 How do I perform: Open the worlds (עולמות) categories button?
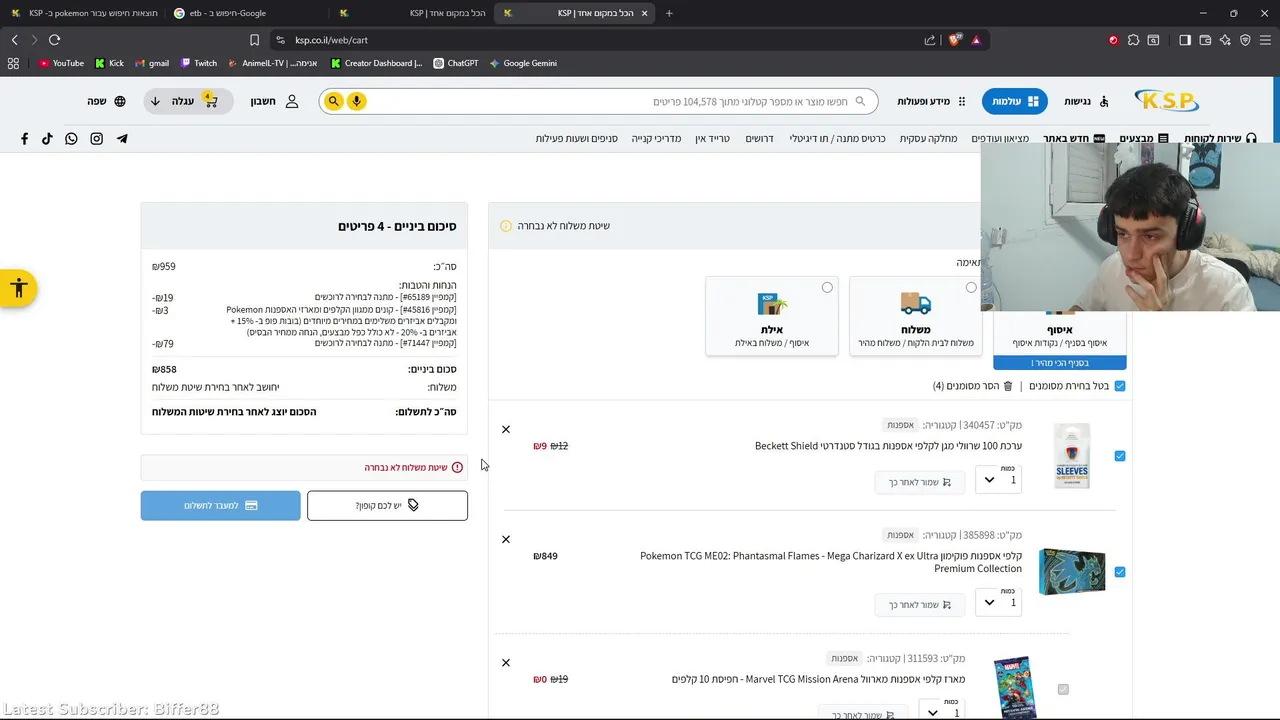[1014, 101]
